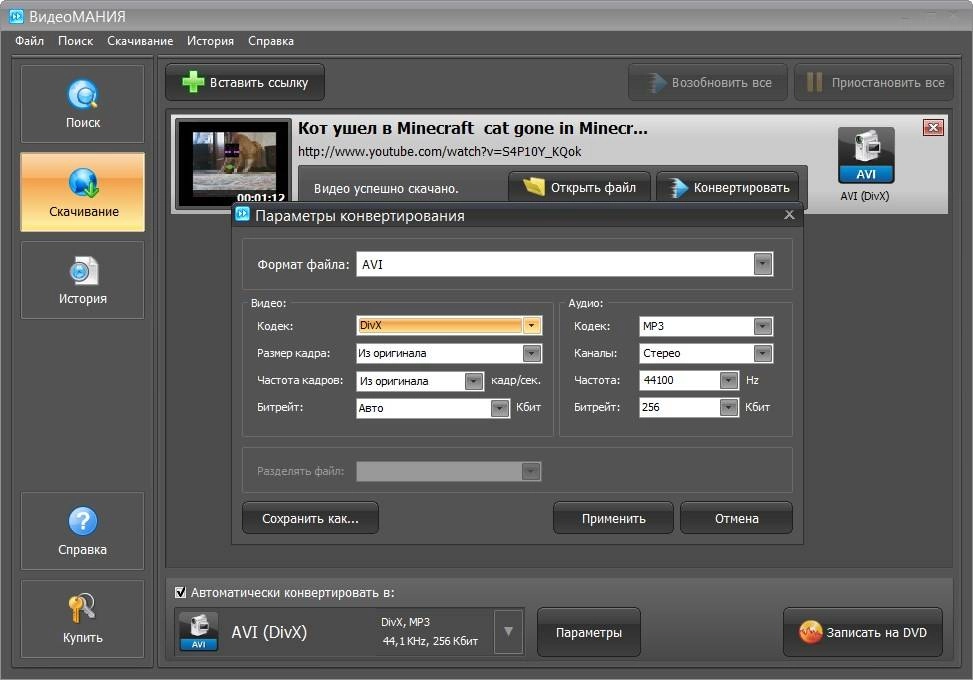The height and width of the screenshot is (680, 973).
Task: Click Приостановить все button
Action: [x=874, y=83]
